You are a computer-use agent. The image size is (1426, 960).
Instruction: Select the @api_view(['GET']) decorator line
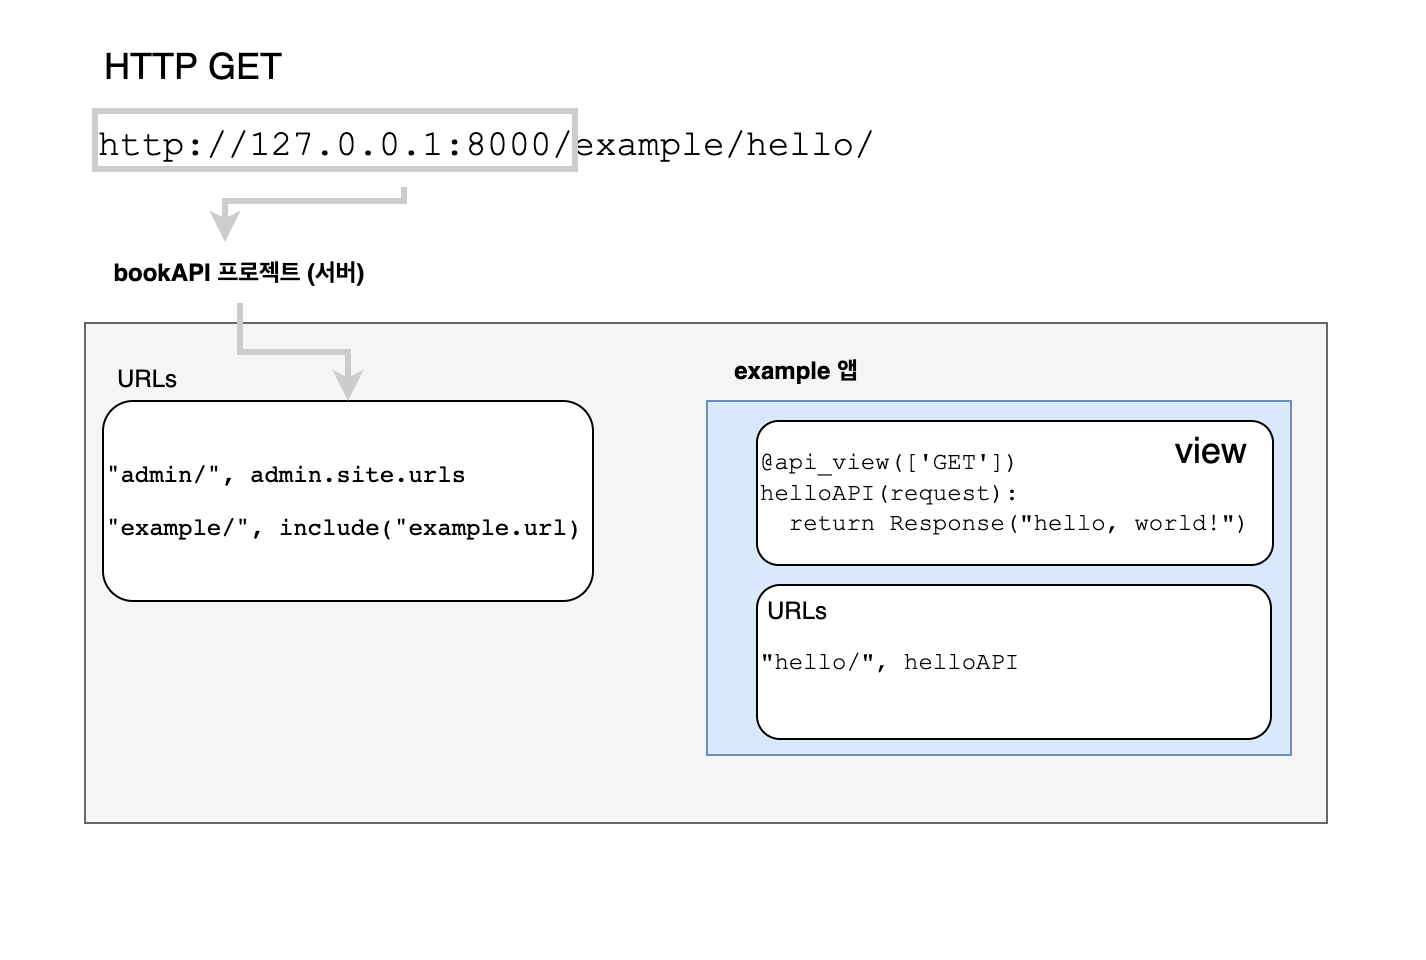point(888,462)
